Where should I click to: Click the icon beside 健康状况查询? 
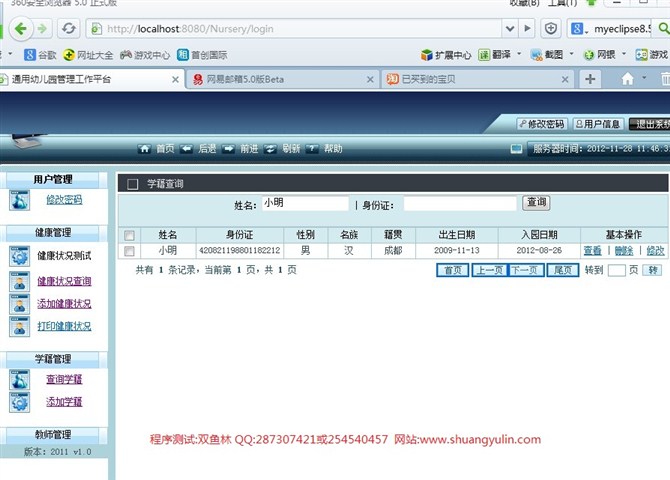coord(20,281)
